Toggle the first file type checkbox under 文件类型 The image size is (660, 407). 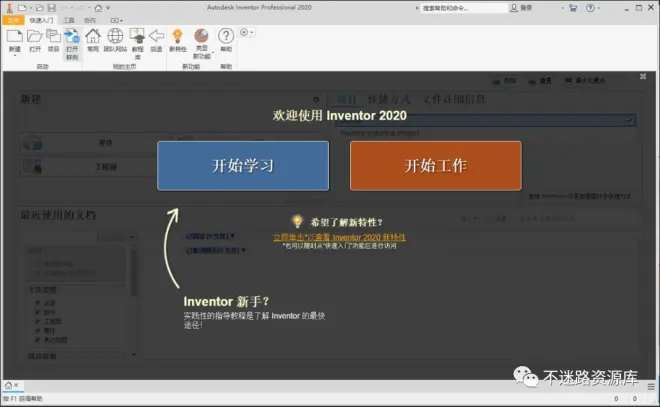[x=37, y=303]
